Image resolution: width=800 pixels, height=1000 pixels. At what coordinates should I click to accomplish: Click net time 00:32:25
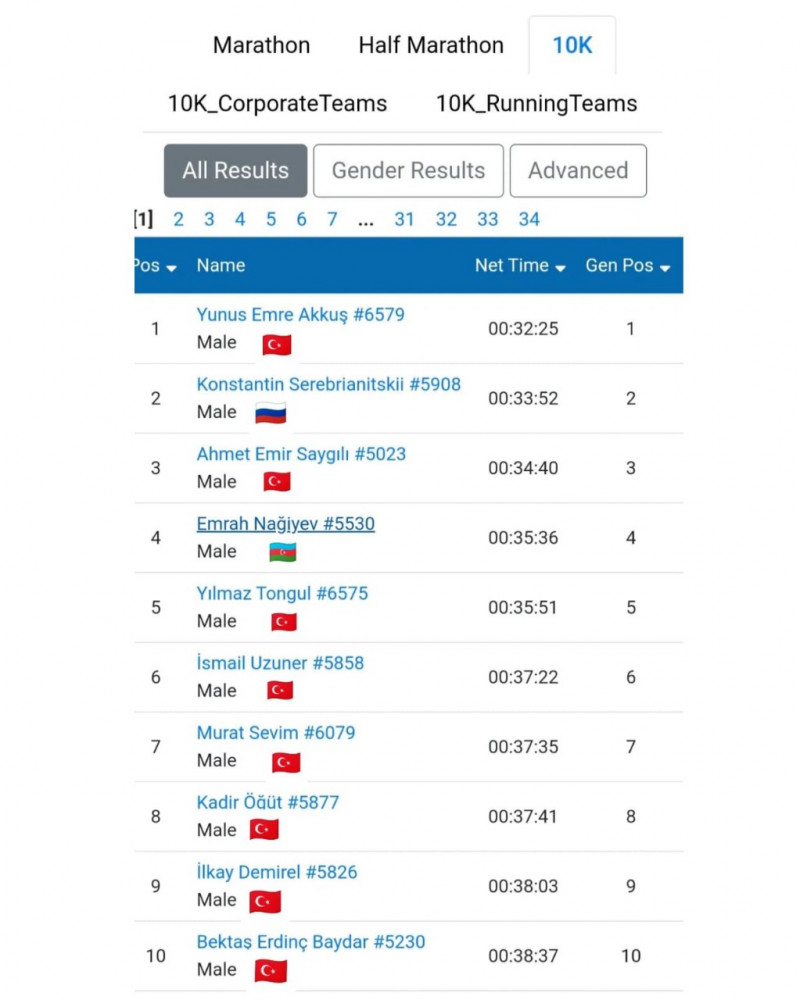(523, 328)
